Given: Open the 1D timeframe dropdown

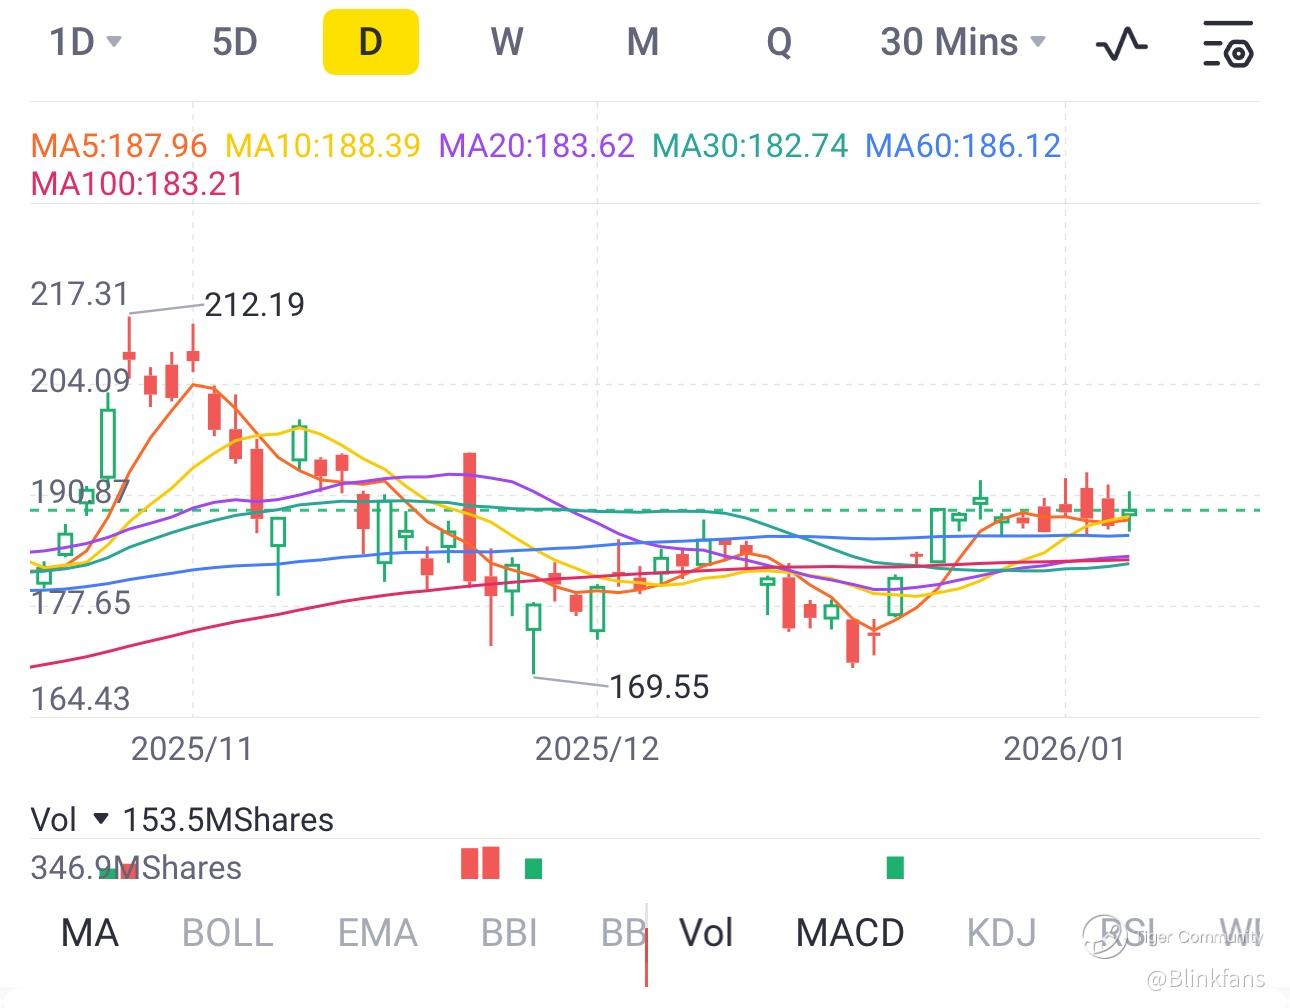Looking at the screenshot, I should pyautogui.click(x=85, y=42).
